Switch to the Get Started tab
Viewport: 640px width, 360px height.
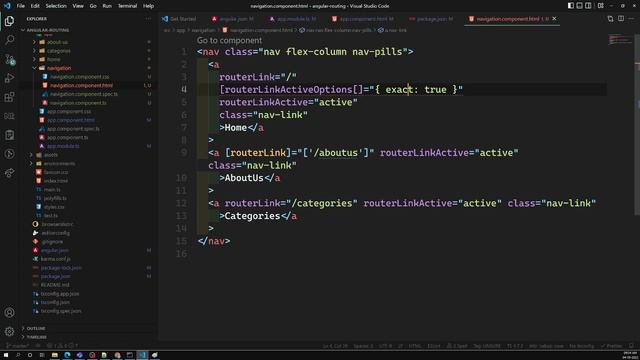coord(180,19)
